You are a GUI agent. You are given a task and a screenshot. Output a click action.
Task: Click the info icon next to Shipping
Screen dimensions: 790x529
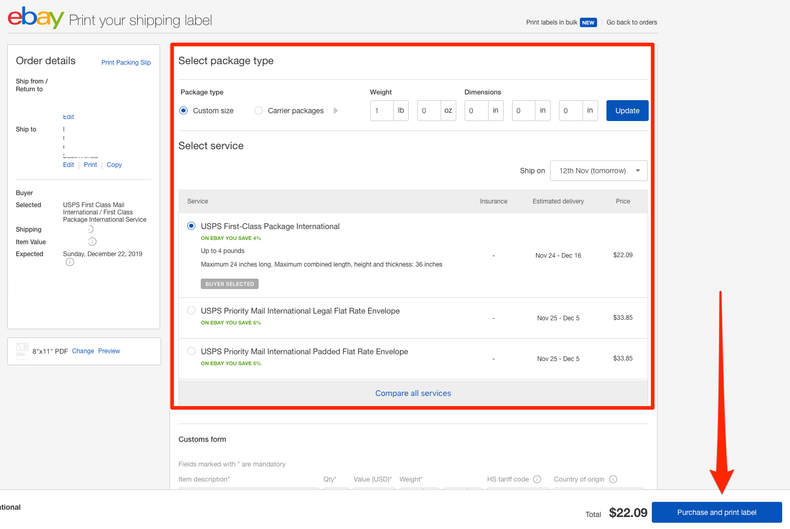tap(92, 229)
